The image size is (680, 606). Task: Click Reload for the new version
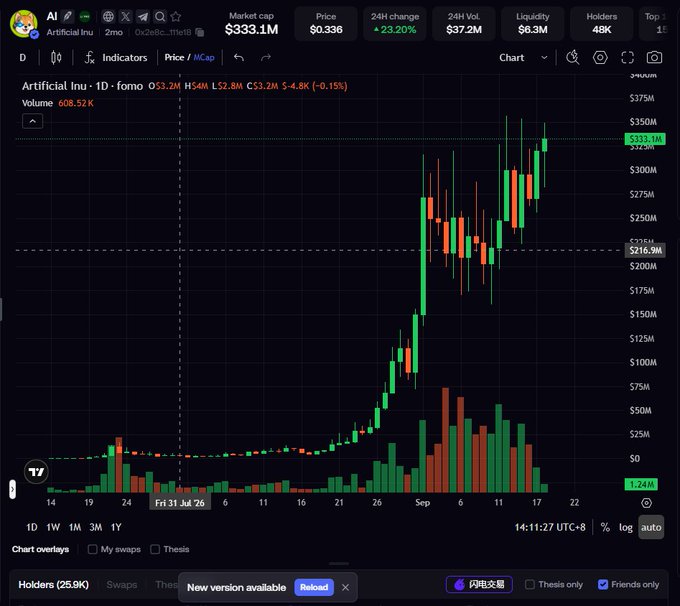[x=314, y=587]
